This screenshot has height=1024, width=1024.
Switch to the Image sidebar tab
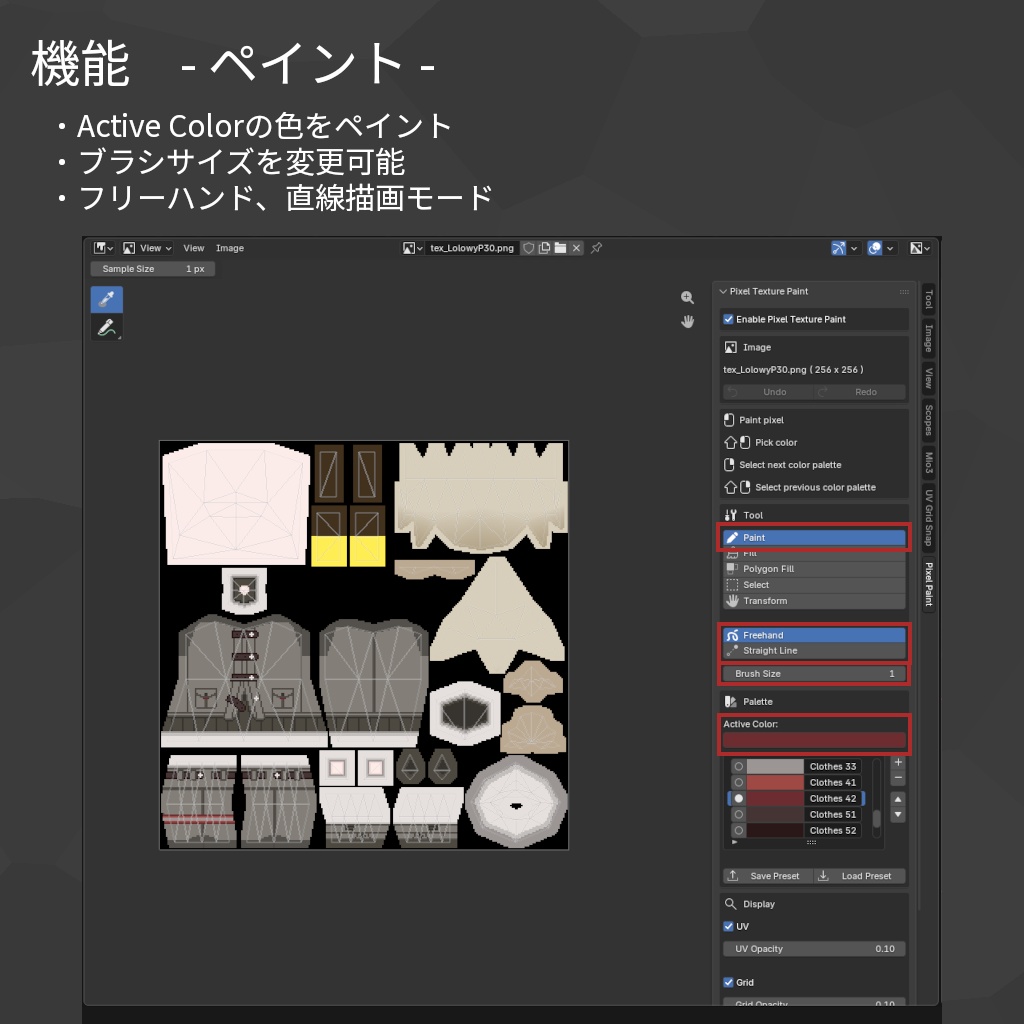[x=928, y=338]
